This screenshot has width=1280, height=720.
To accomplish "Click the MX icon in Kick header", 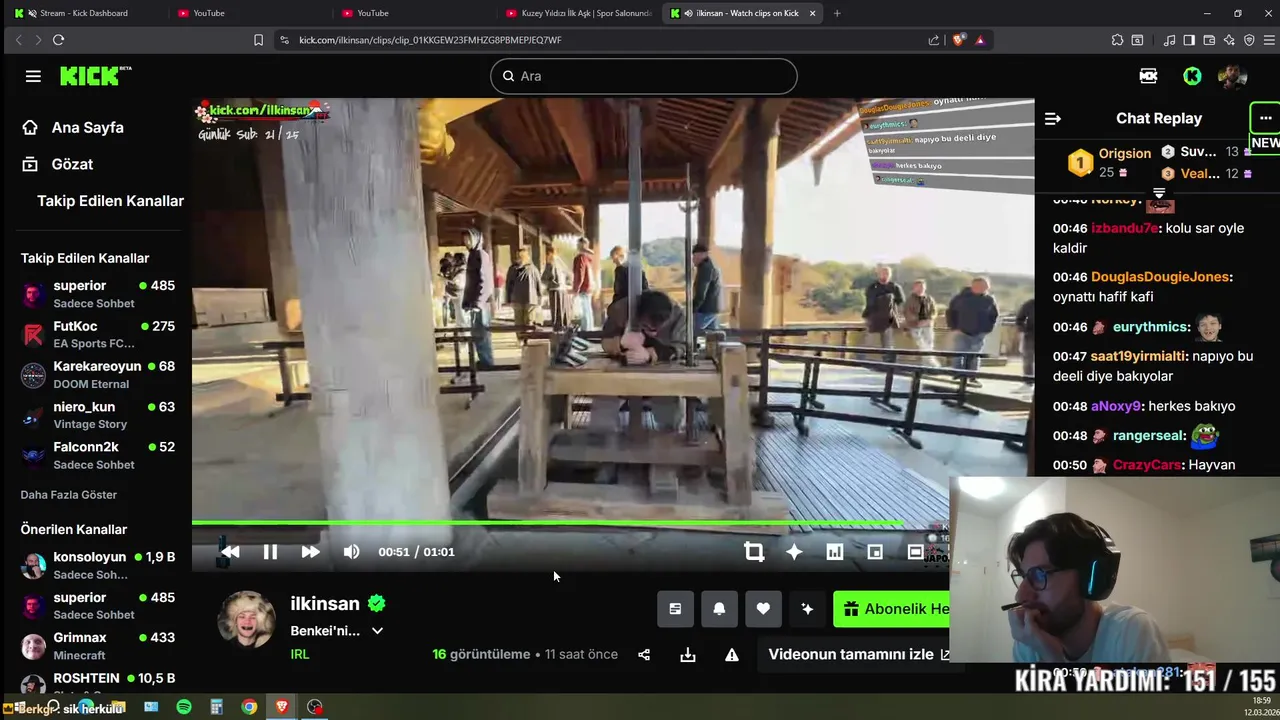I will coord(1148,76).
